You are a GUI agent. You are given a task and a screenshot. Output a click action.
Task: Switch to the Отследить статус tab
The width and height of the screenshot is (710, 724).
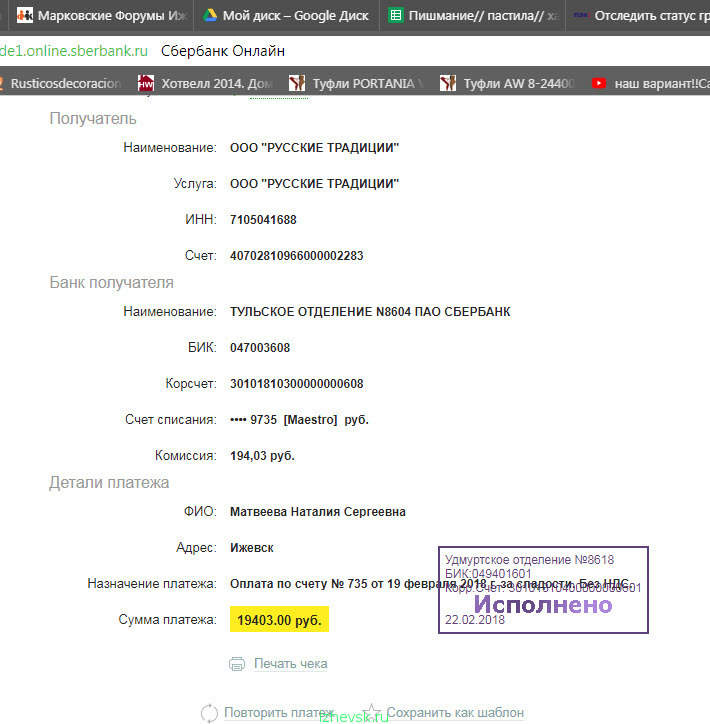(x=638, y=16)
